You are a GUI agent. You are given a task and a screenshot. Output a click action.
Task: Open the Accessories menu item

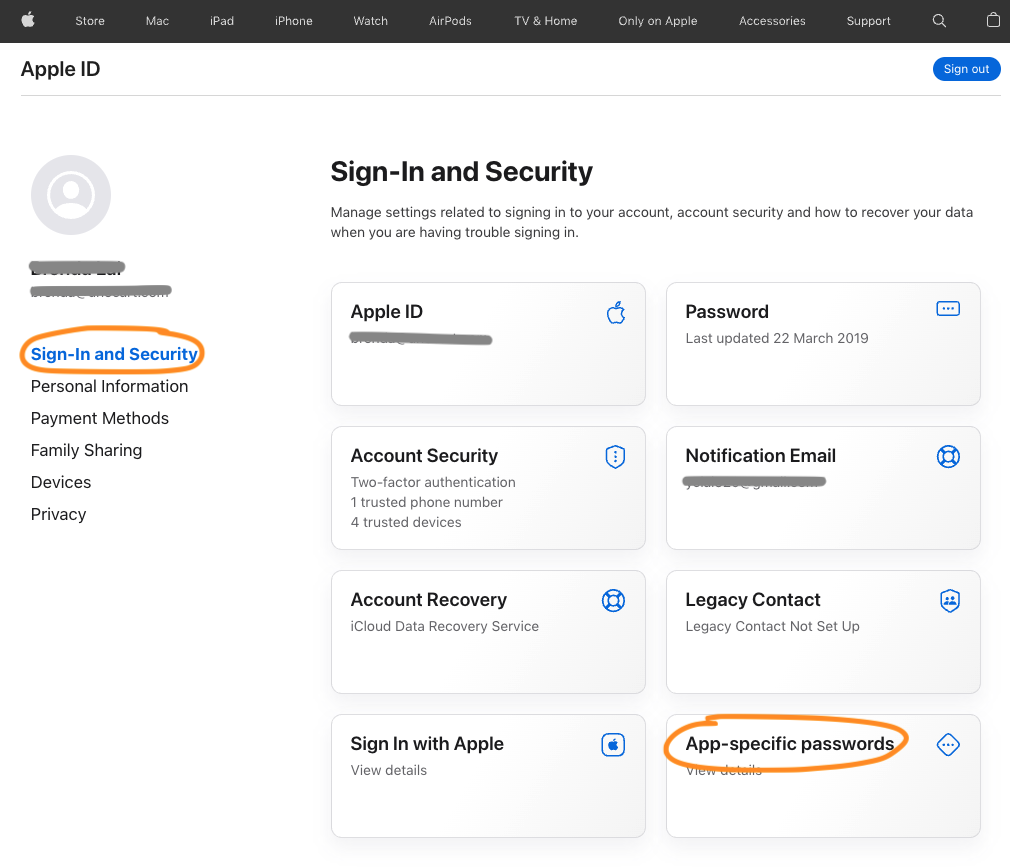coord(772,21)
